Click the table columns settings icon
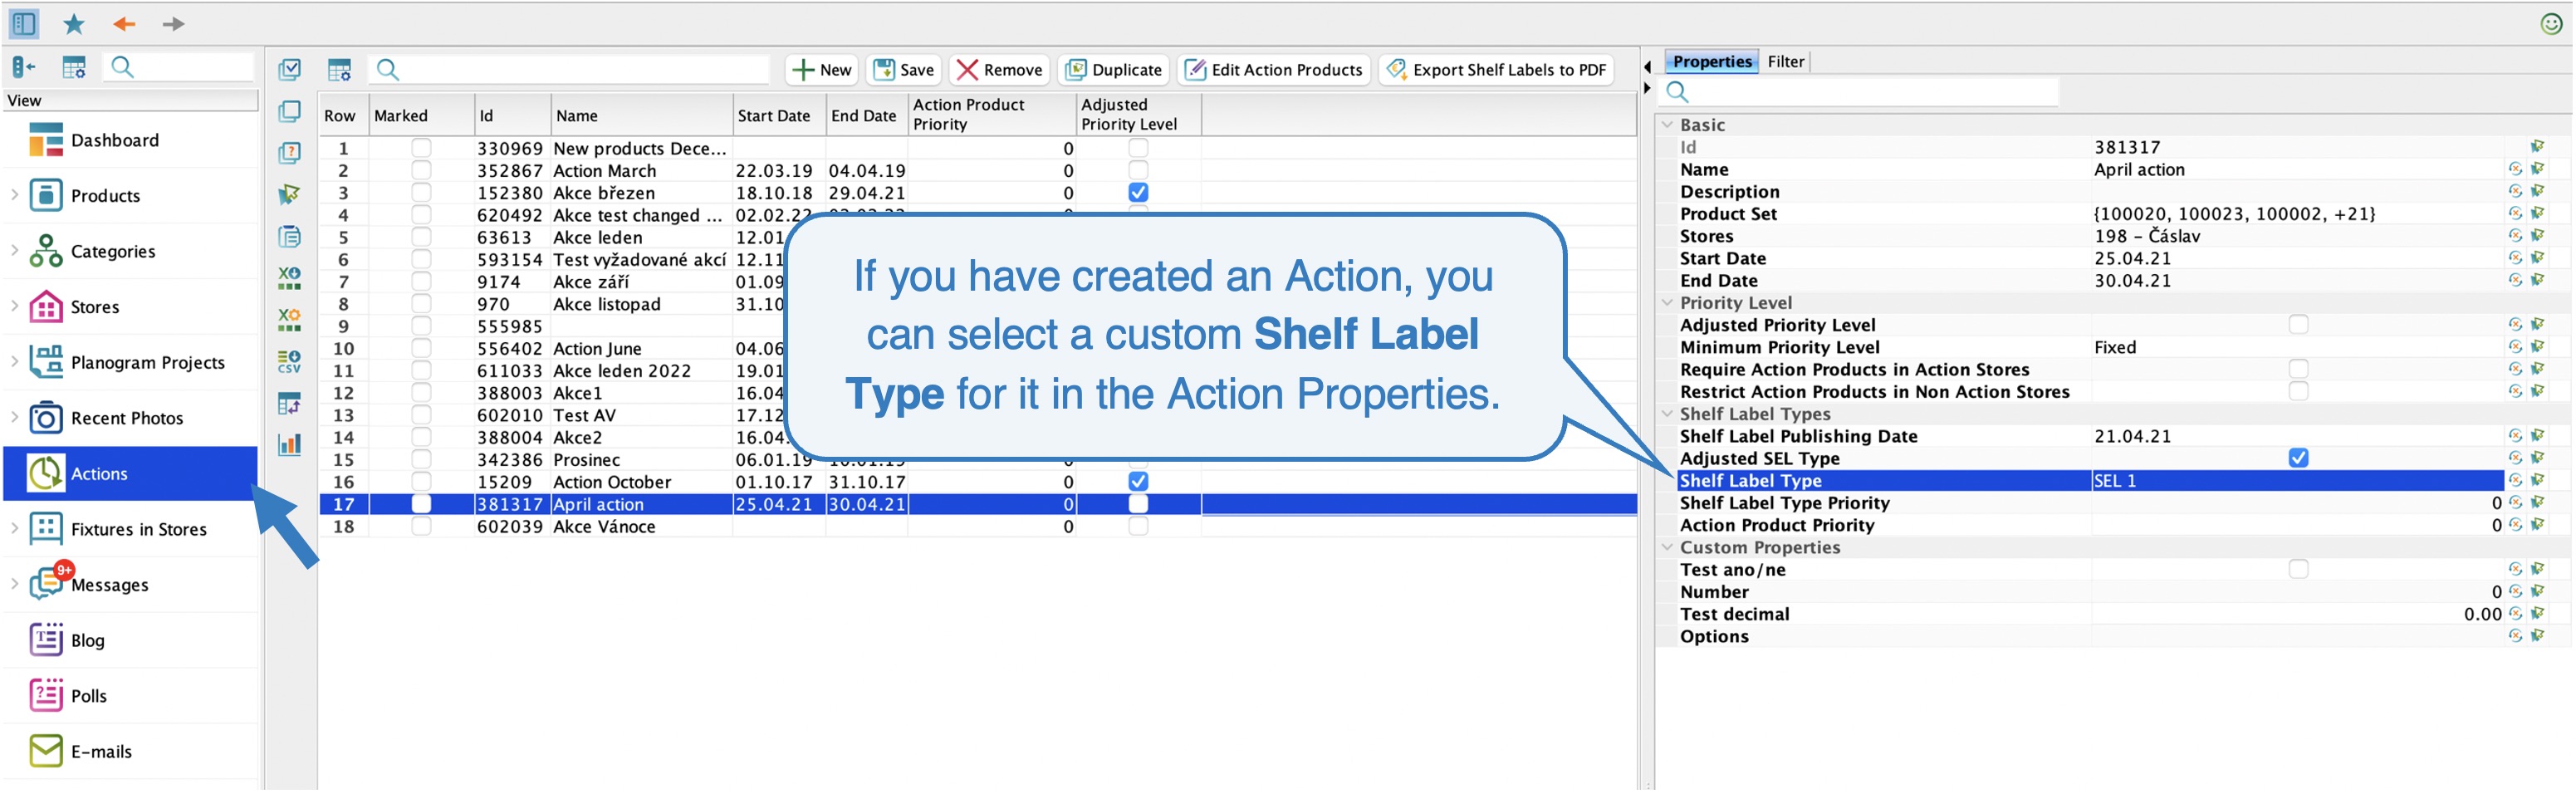Screen dimensions: 2576x794 (339, 70)
